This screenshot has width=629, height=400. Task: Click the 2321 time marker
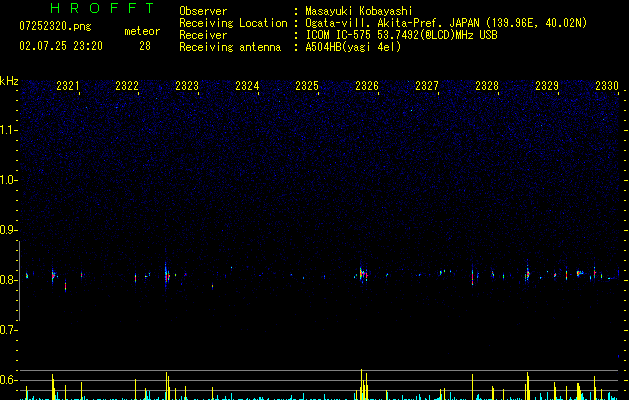67,86
